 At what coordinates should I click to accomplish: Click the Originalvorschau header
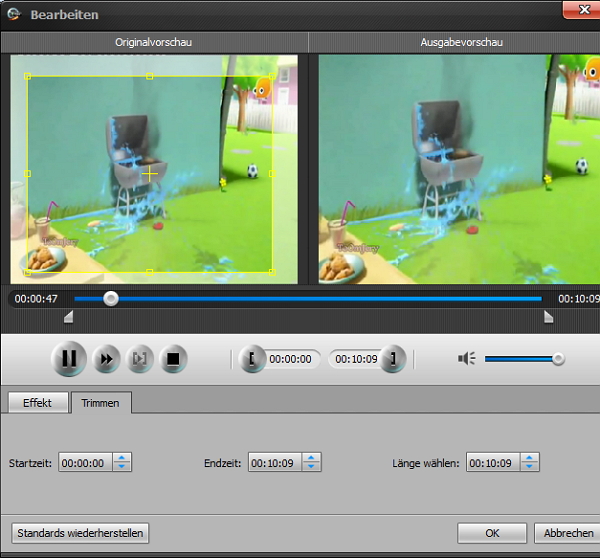(x=153, y=42)
